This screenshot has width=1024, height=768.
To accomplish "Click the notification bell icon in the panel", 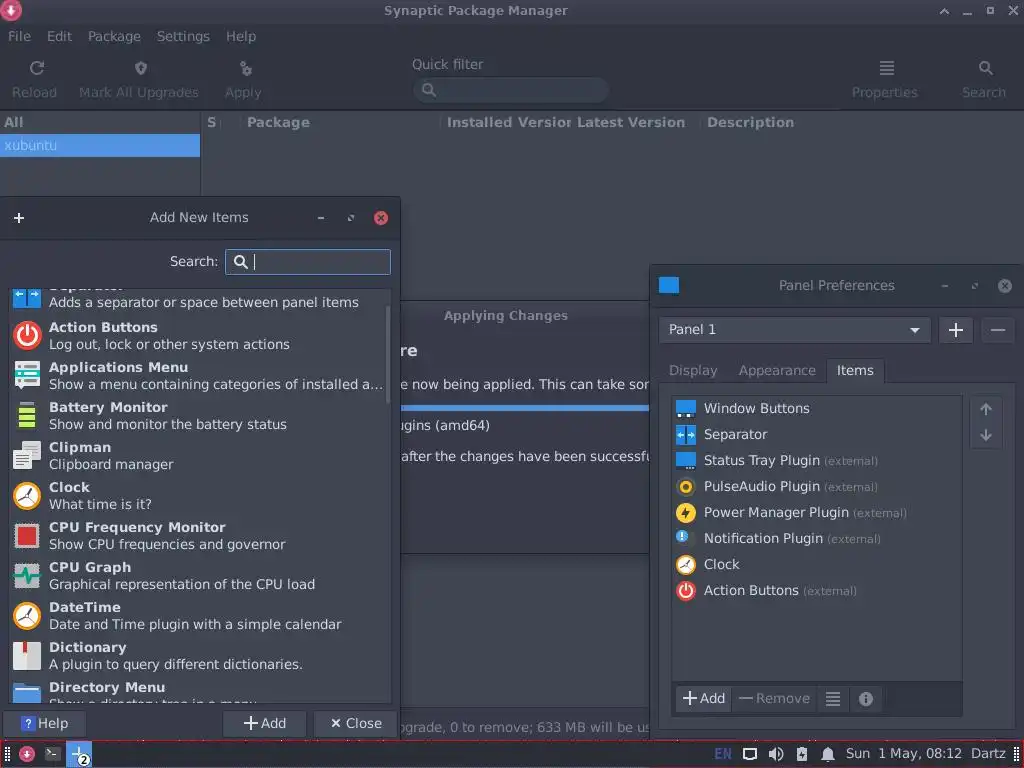I will [x=827, y=754].
